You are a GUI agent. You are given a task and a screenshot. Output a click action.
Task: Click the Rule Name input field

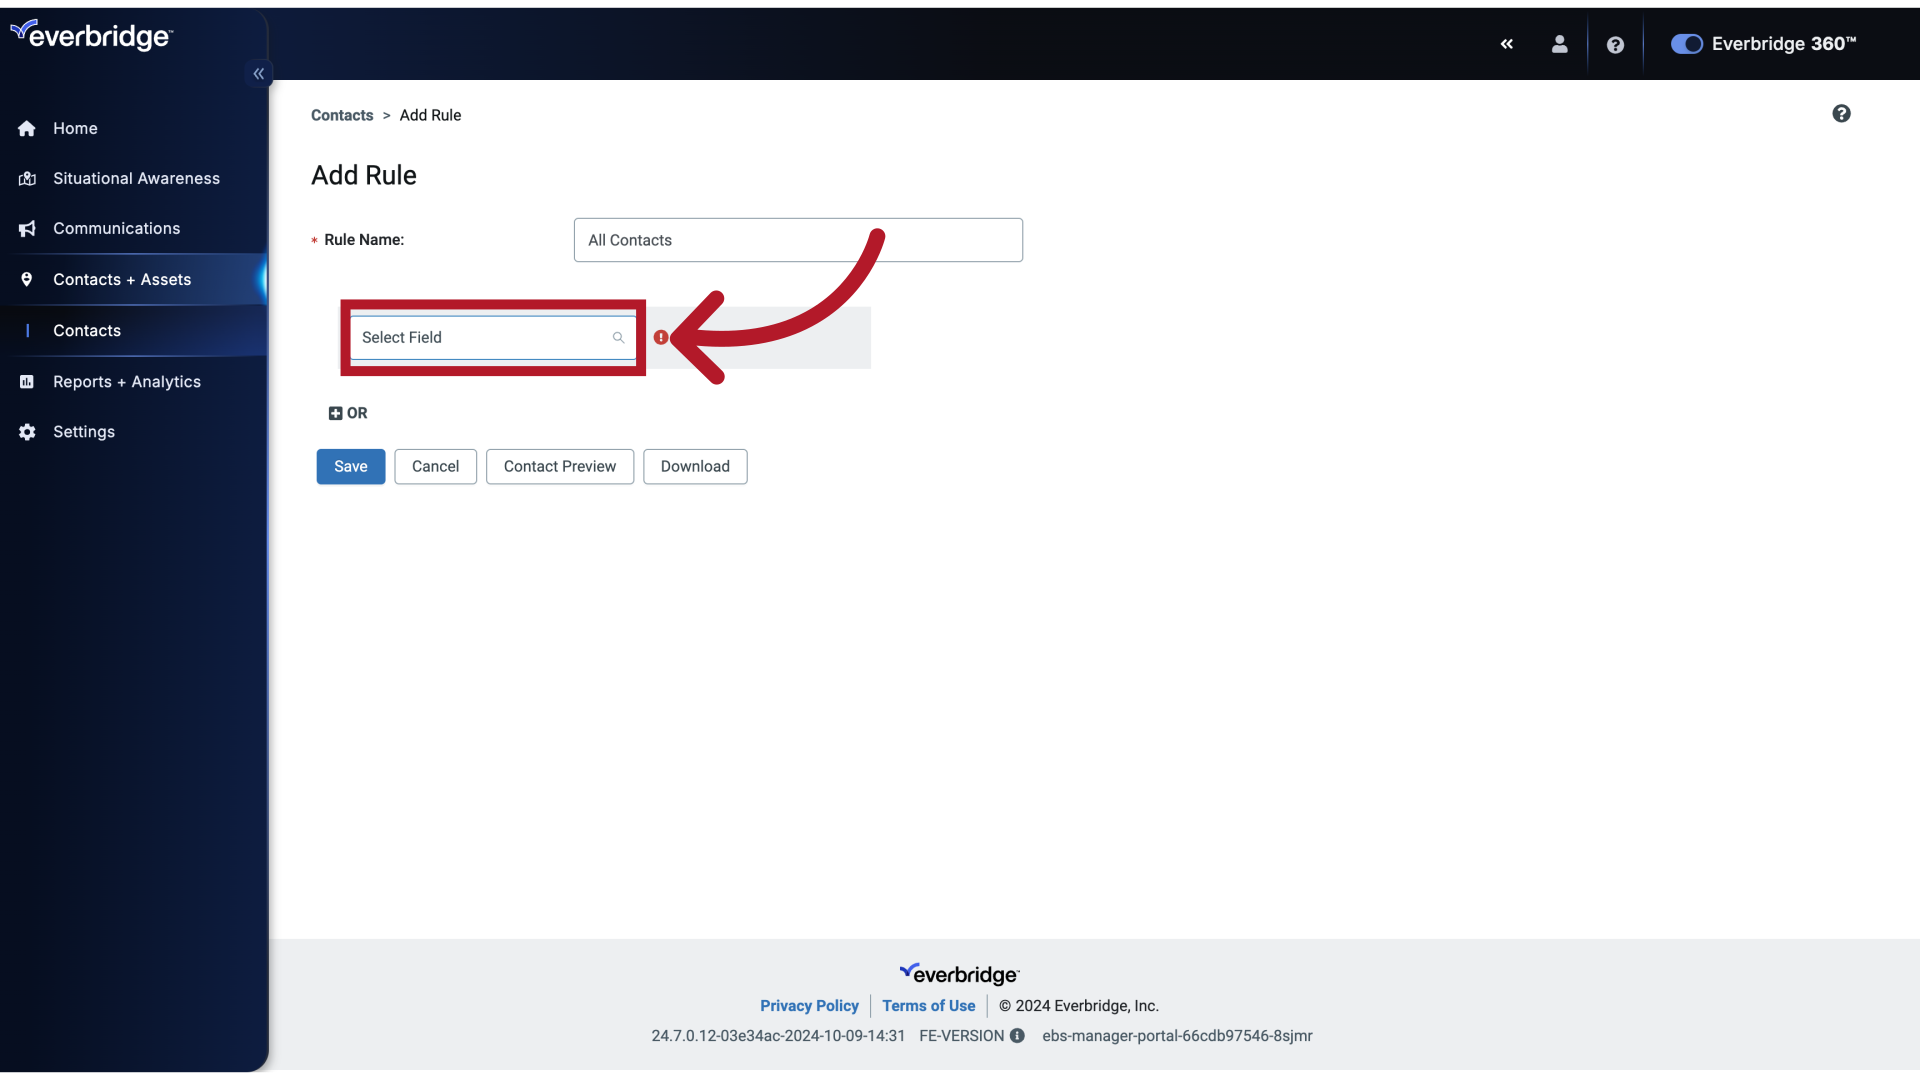pos(798,240)
